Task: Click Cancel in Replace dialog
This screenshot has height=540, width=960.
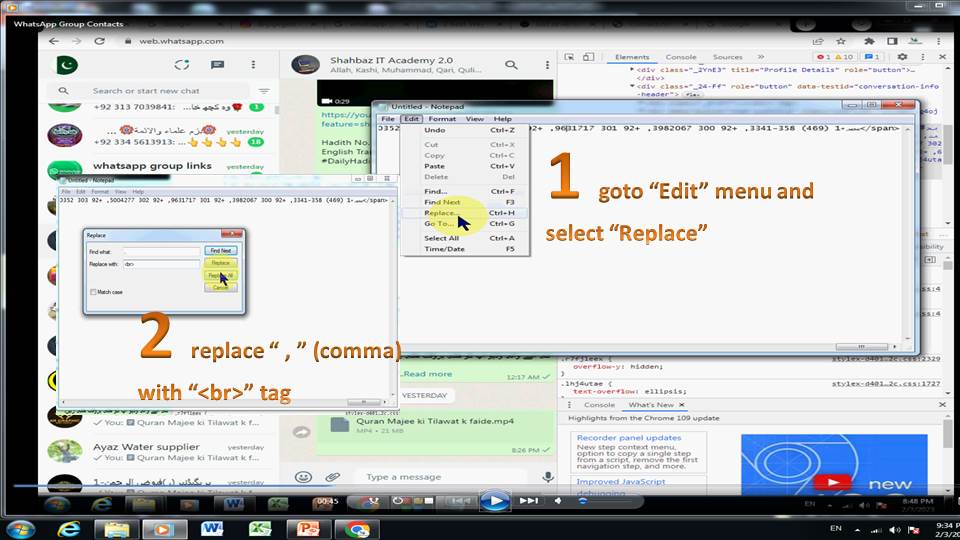Action: 220,288
